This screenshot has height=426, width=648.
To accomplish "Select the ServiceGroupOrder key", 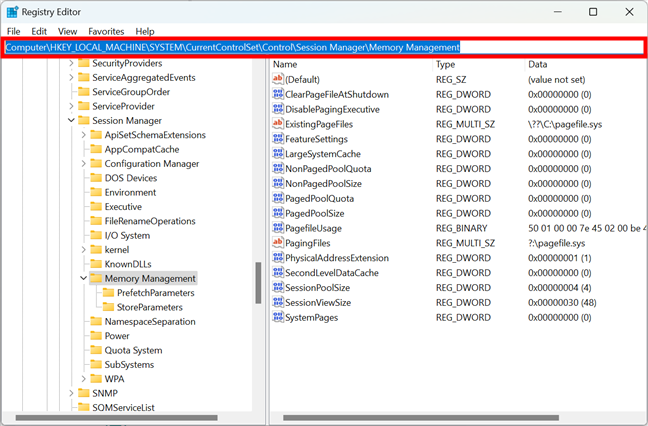I will (x=131, y=92).
